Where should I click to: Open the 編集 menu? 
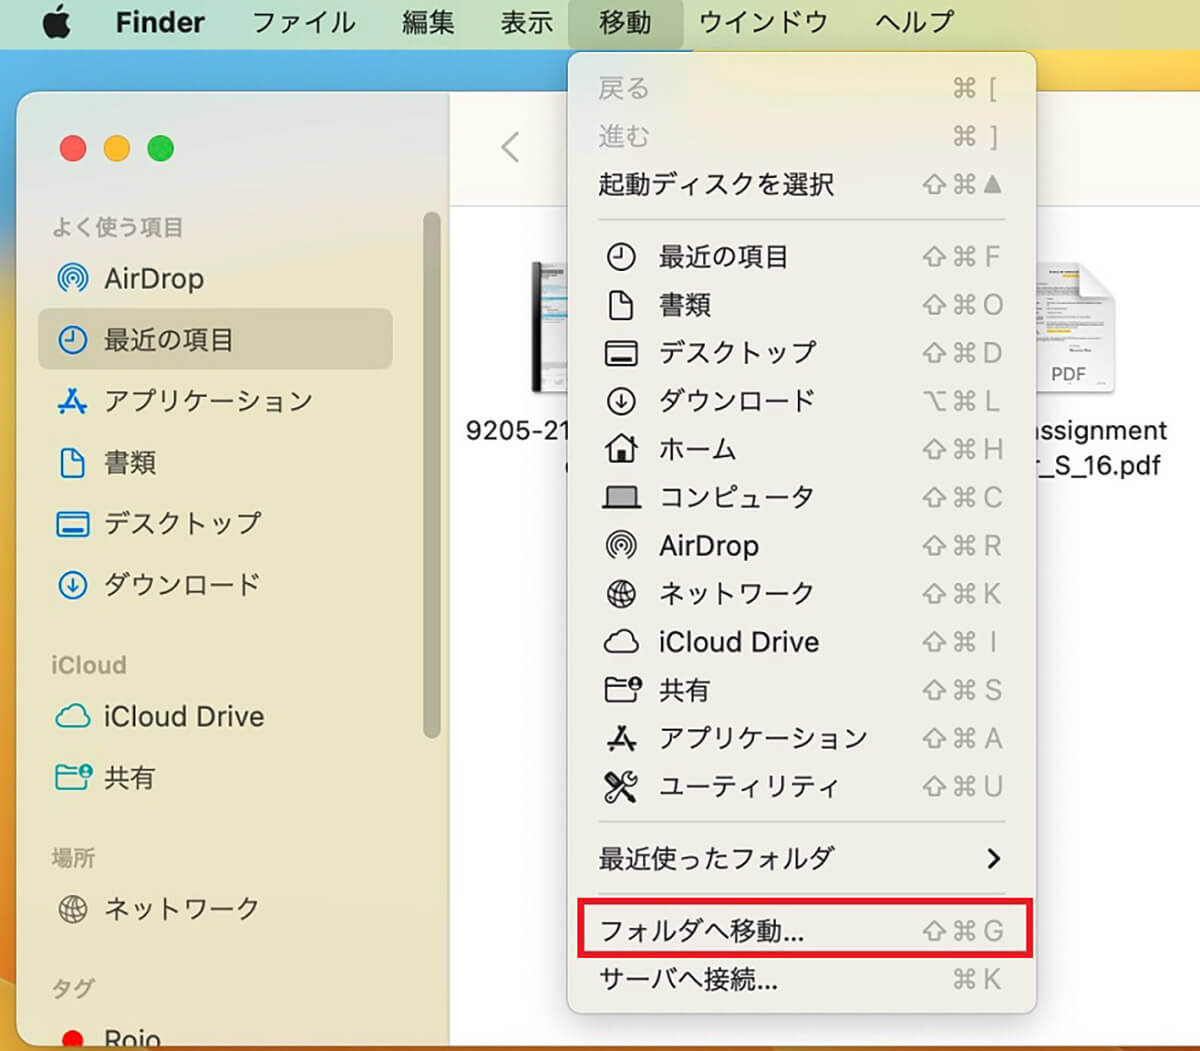(x=428, y=22)
